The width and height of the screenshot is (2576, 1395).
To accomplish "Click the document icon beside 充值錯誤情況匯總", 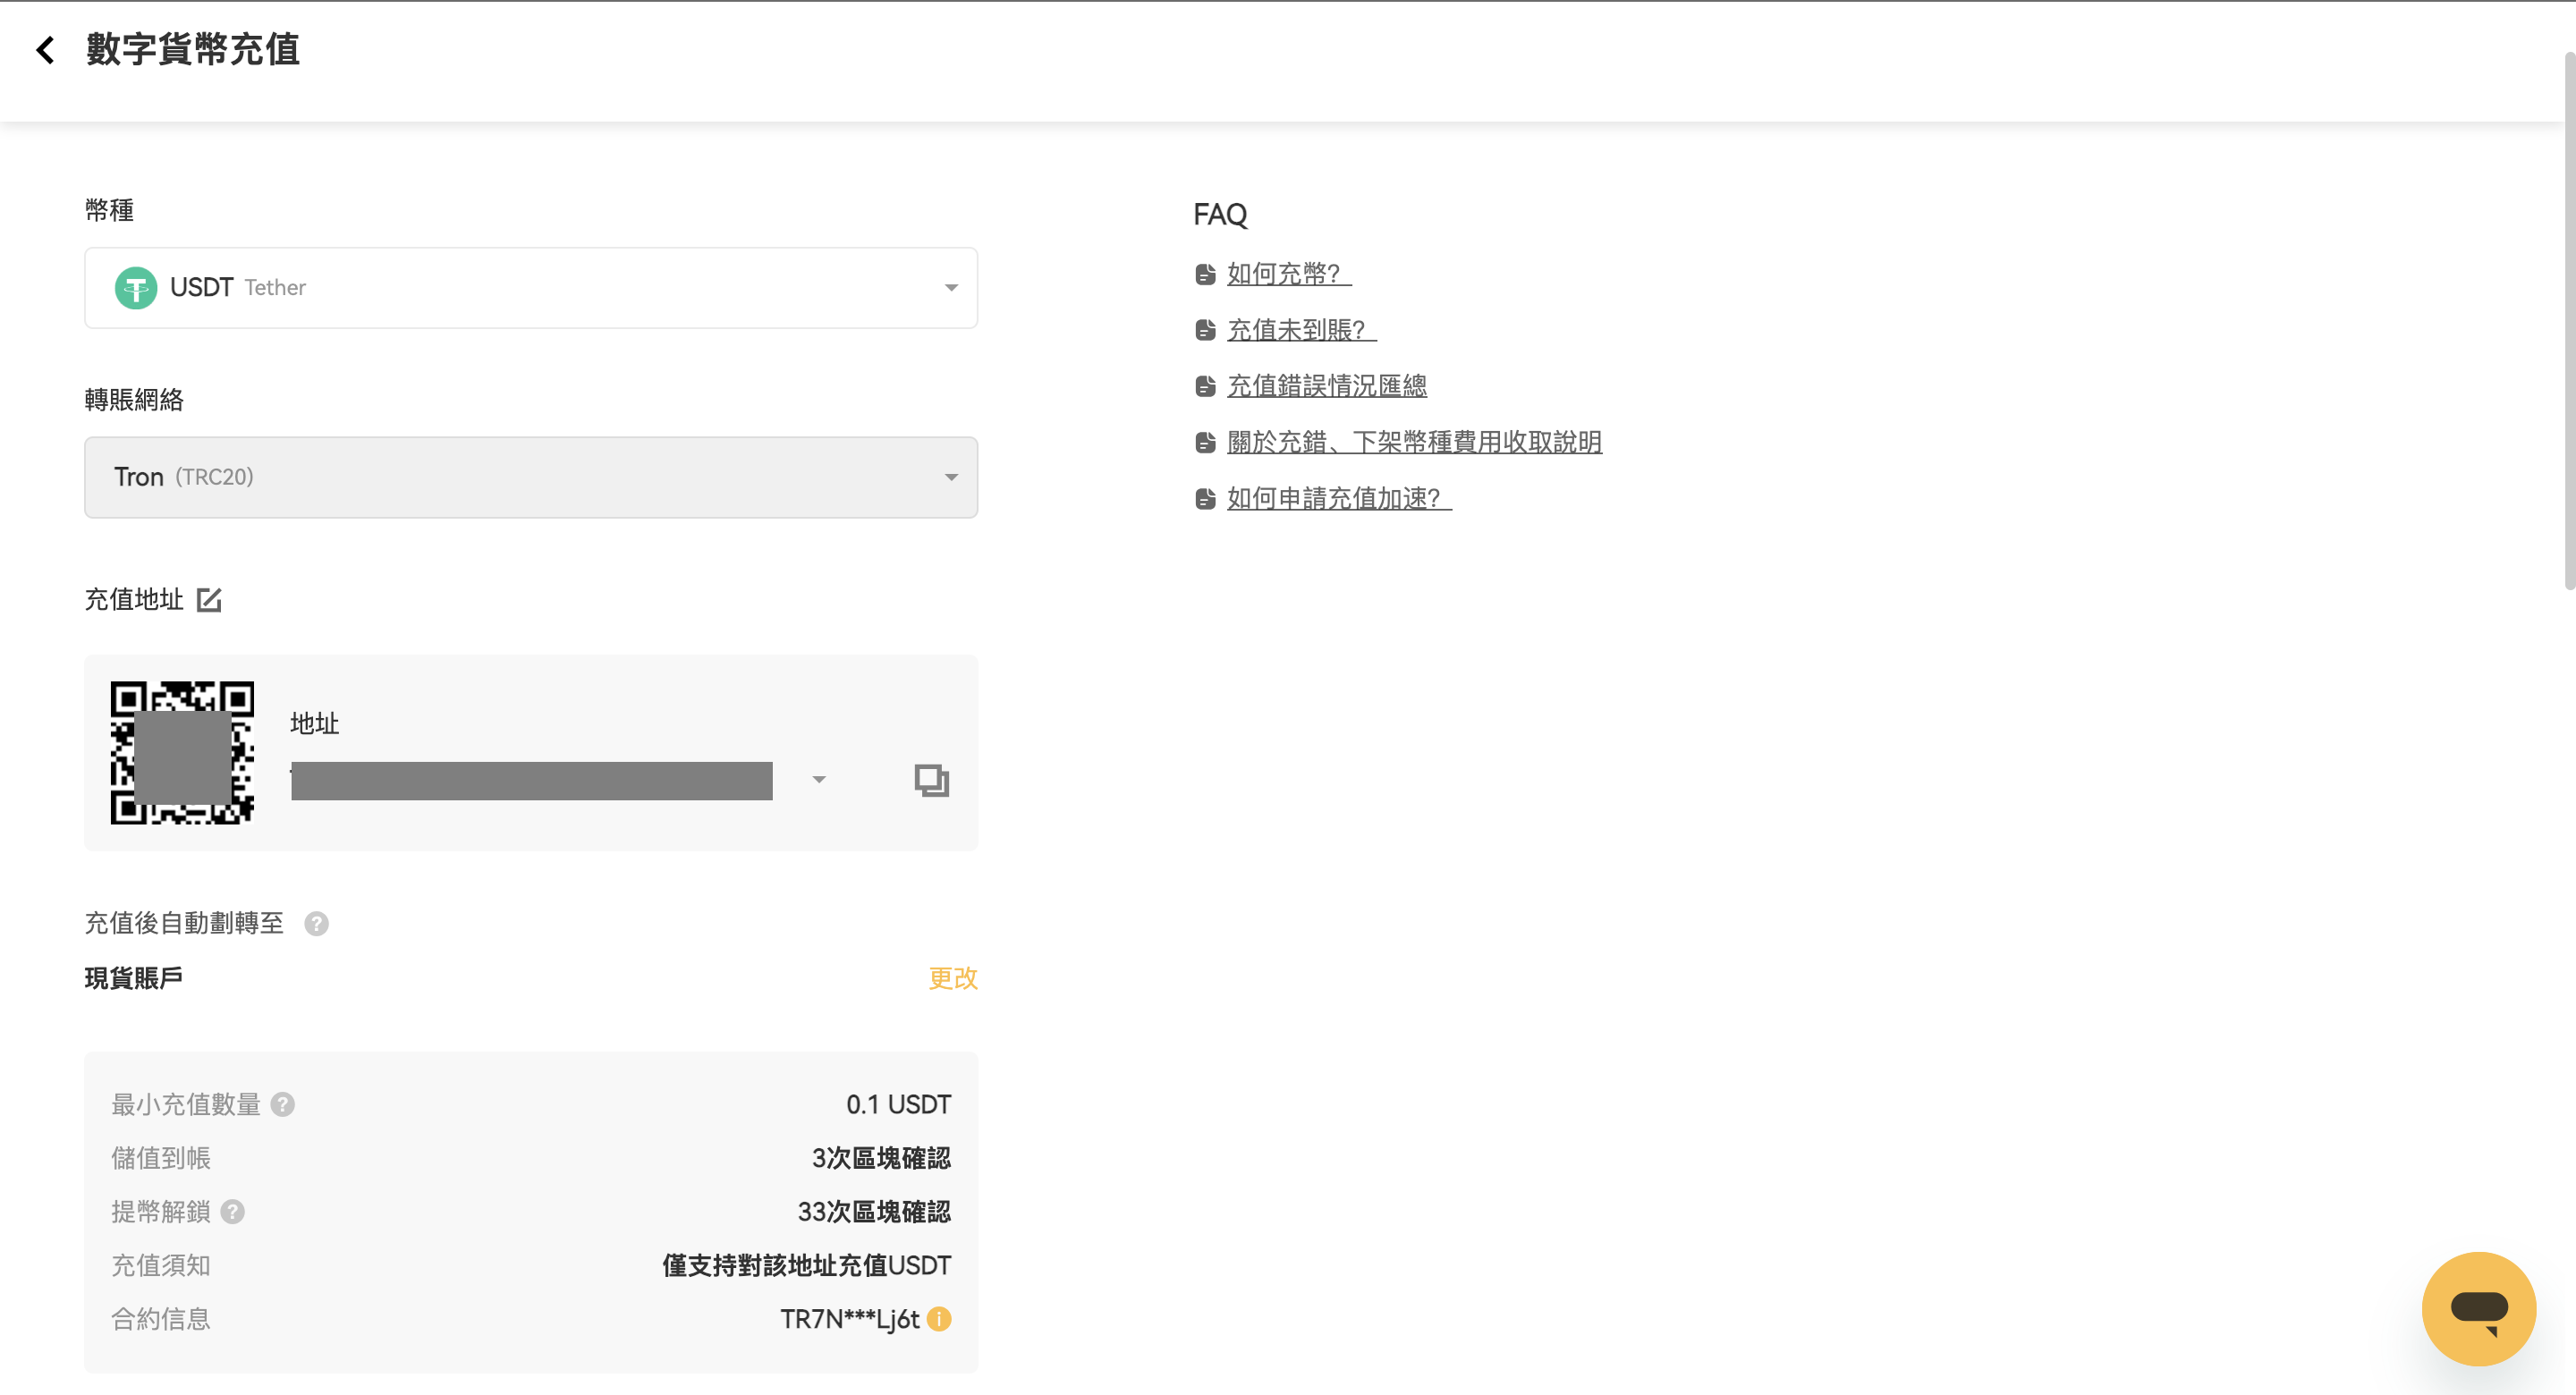I will point(1205,387).
